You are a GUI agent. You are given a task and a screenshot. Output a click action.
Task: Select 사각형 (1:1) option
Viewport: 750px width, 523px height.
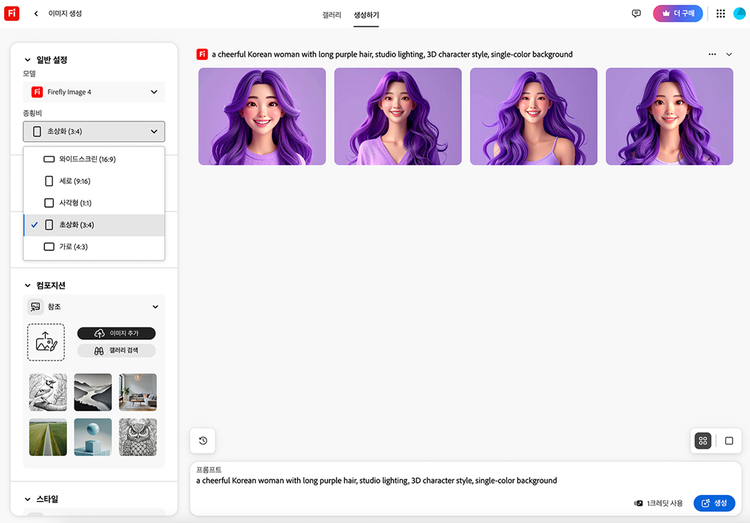(x=94, y=203)
